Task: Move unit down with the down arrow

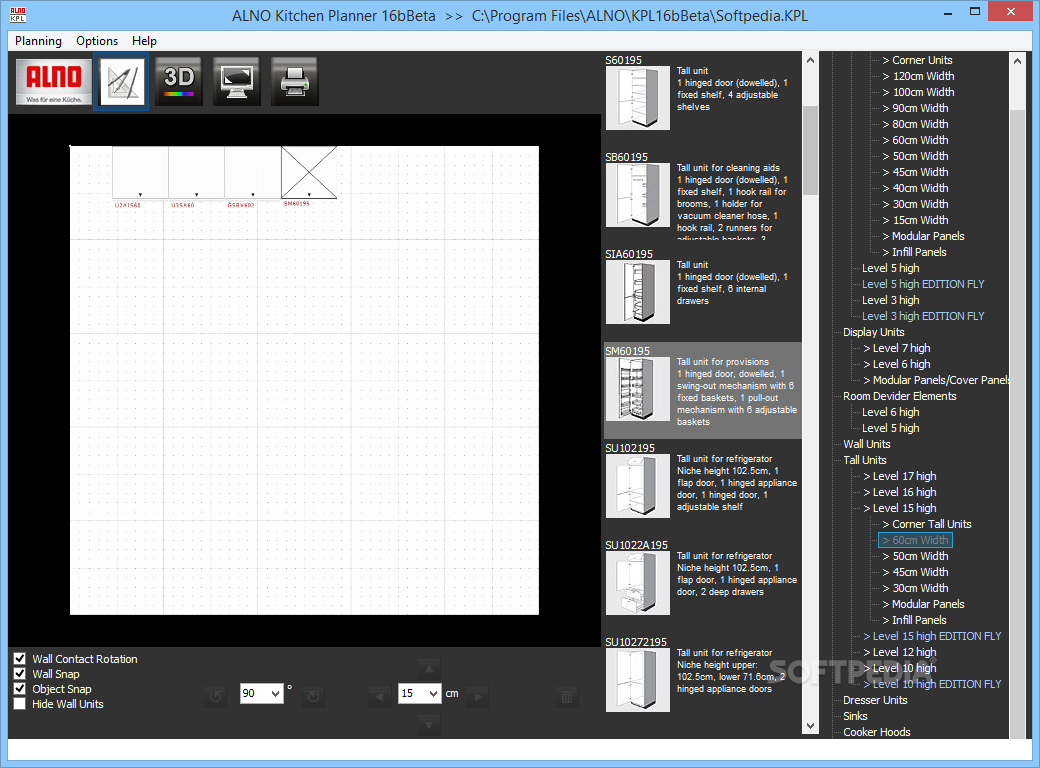Action: [428, 724]
